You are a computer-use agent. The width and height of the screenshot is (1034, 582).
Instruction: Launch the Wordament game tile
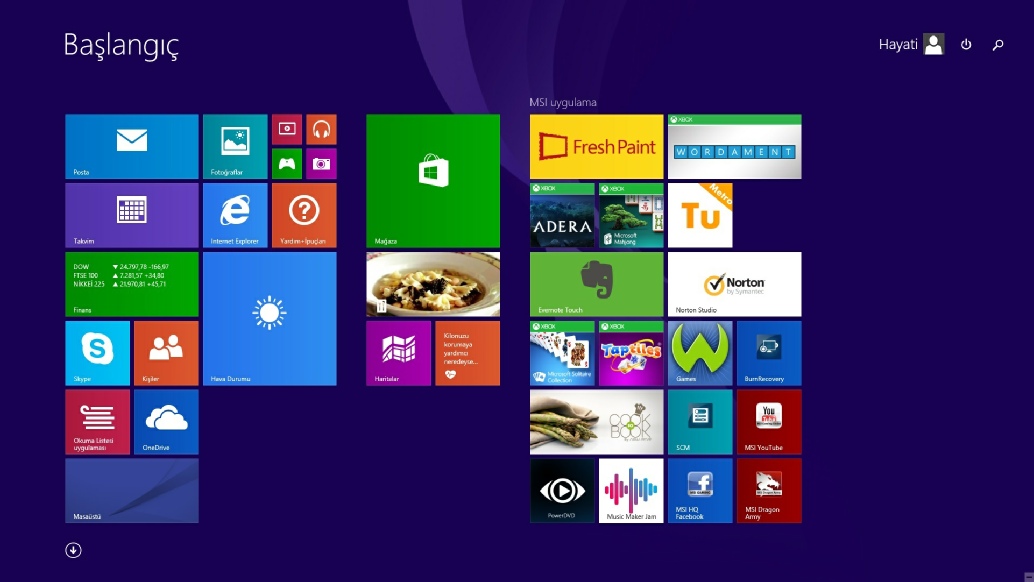pos(735,146)
